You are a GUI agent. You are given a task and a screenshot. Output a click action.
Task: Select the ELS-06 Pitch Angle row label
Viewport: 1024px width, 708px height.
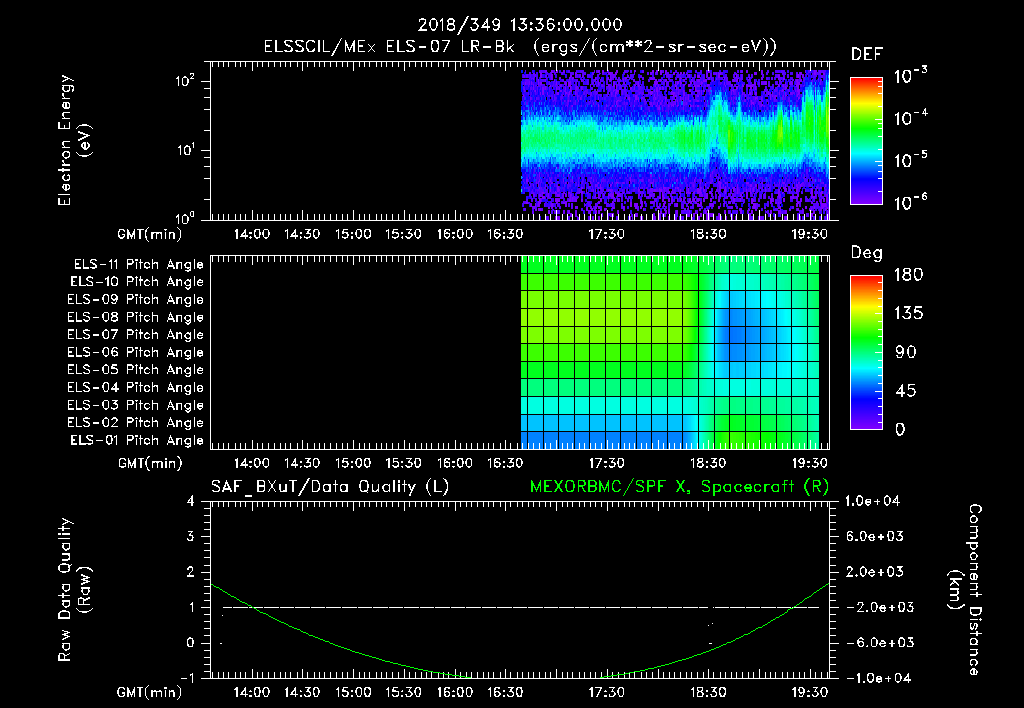(x=136, y=352)
